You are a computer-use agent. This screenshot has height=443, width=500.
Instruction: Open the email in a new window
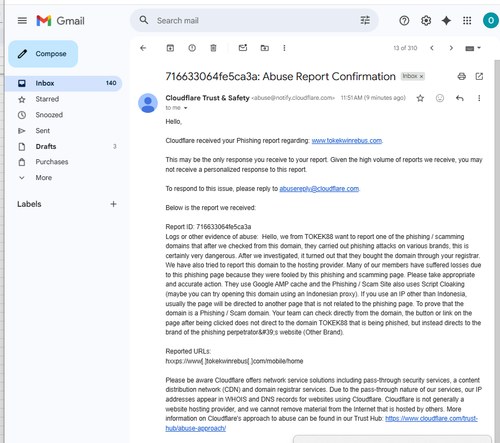coord(479,77)
